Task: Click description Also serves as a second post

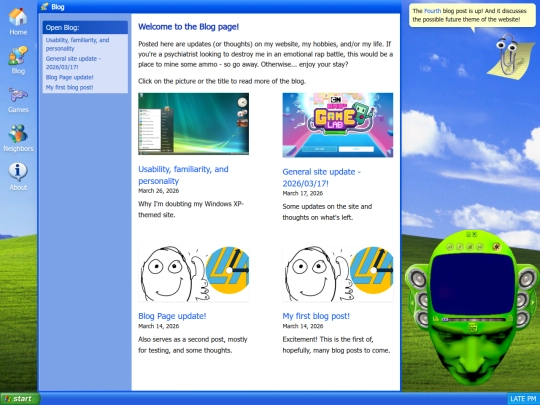Action: click(193, 345)
